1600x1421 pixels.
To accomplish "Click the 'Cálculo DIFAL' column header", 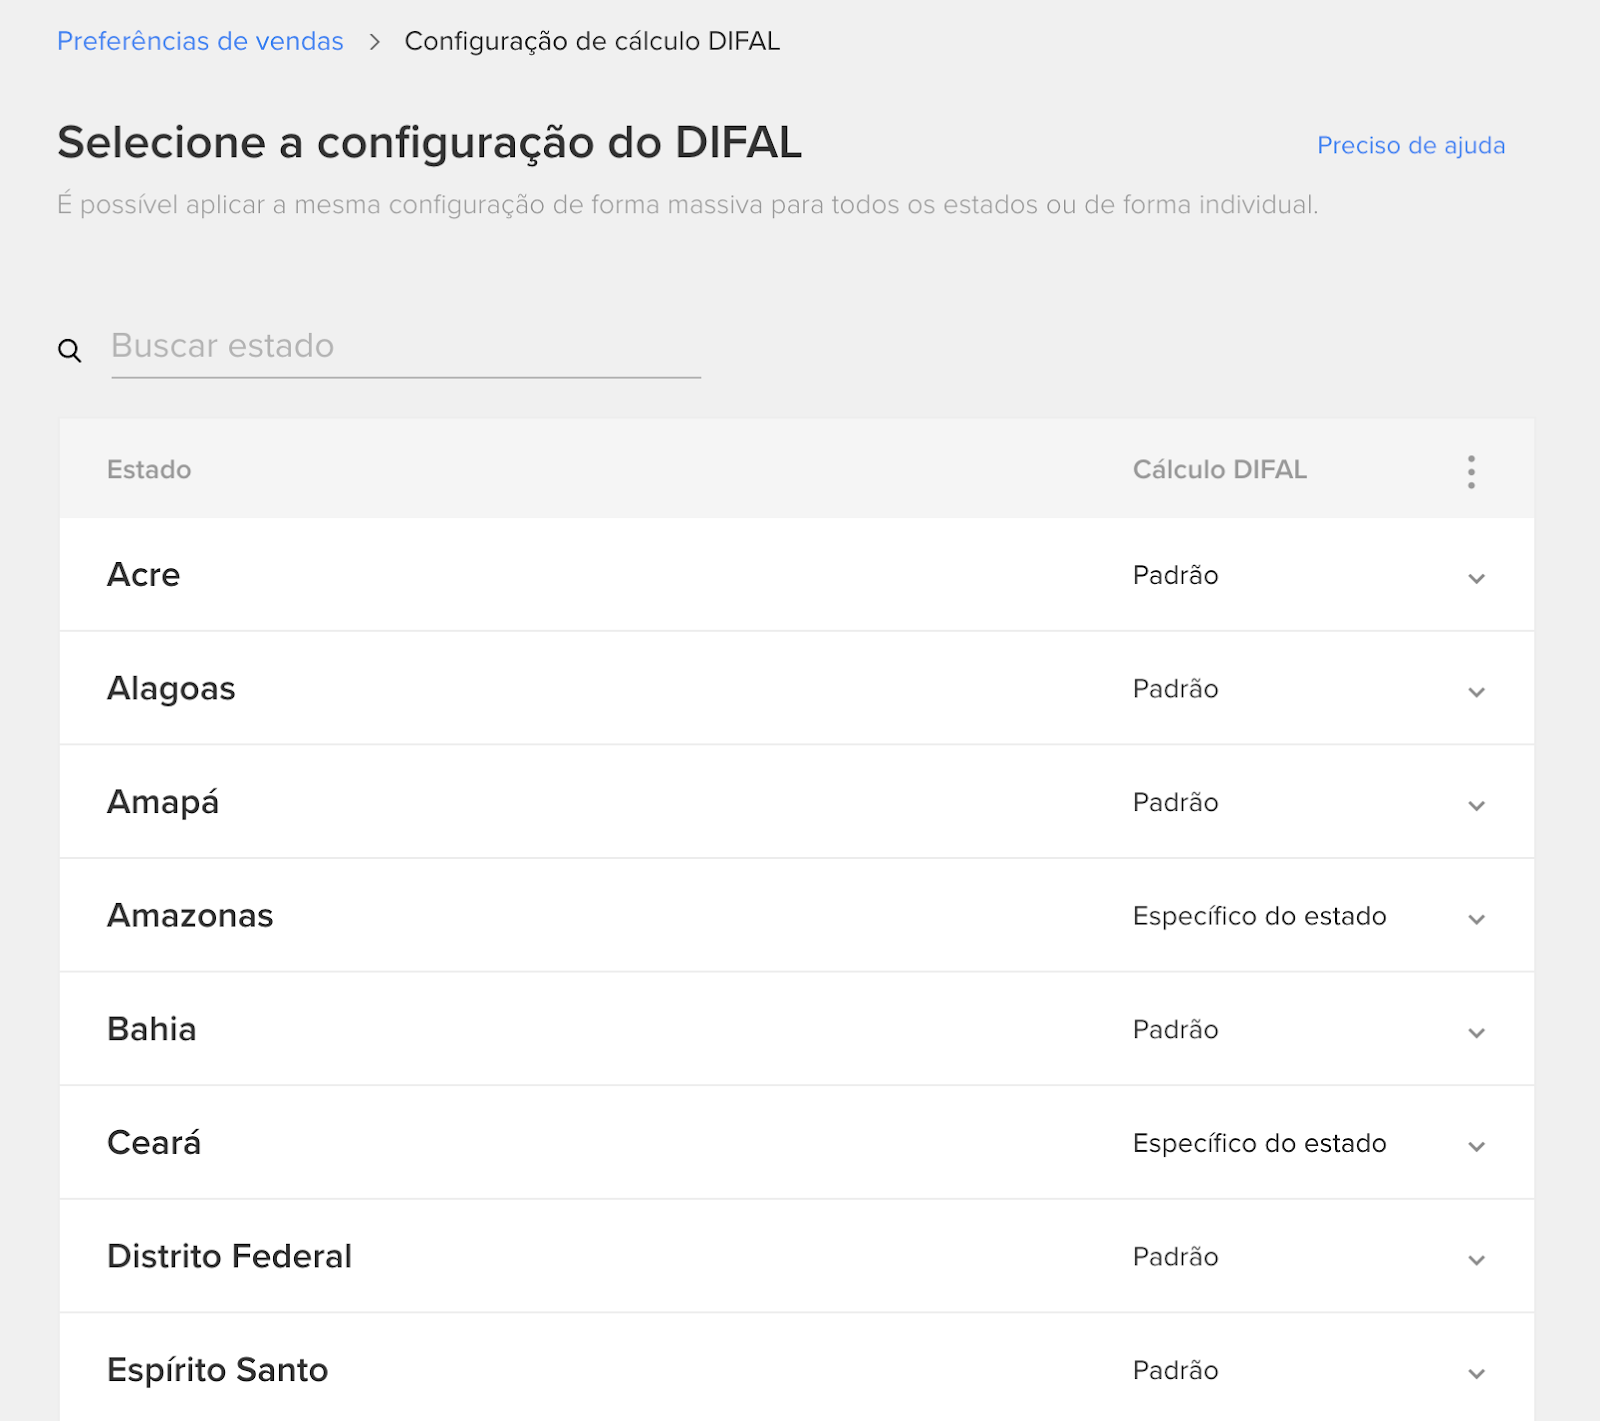I will [1219, 470].
